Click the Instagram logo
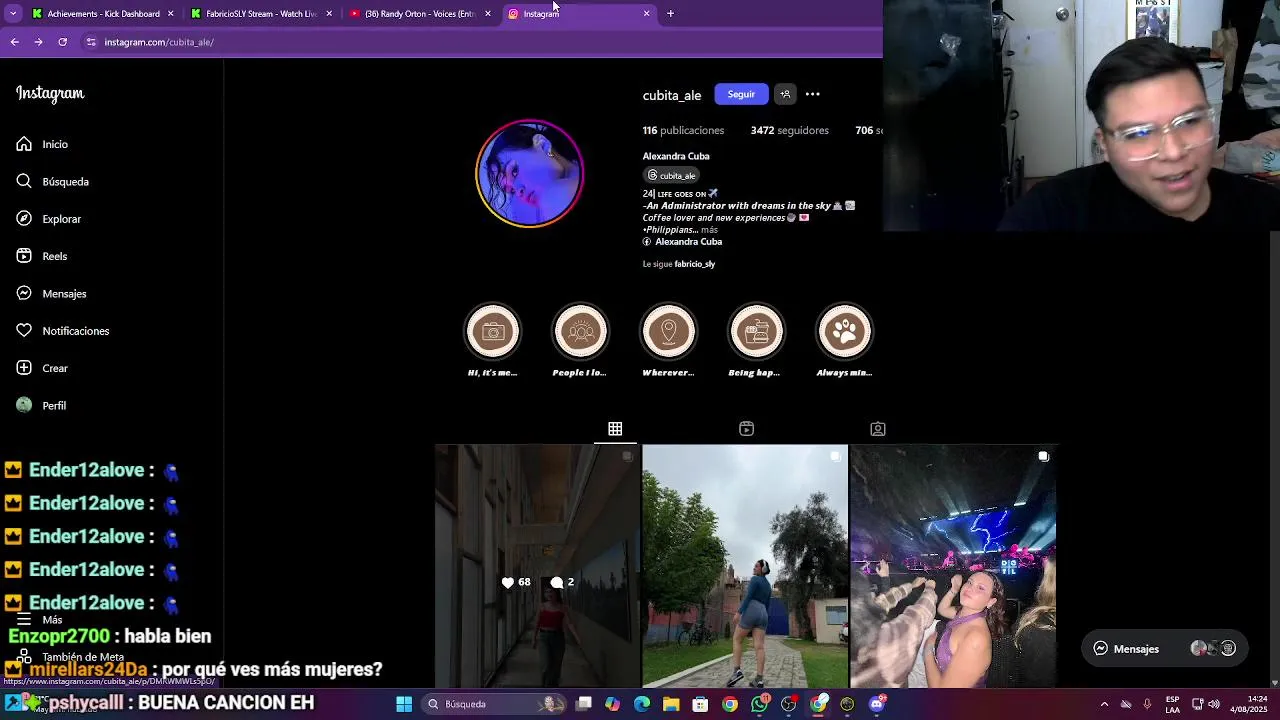The width and height of the screenshot is (1280, 720). [x=50, y=94]
